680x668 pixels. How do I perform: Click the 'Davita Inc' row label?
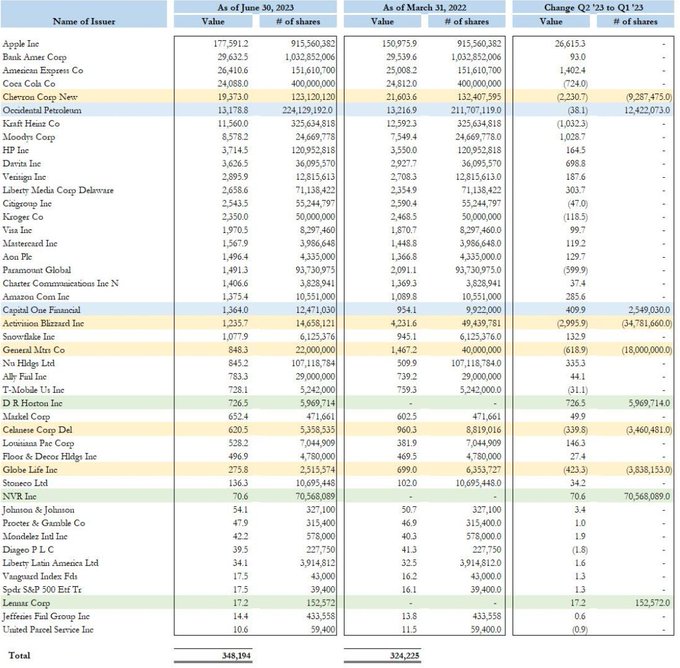[x=22, y=164]
